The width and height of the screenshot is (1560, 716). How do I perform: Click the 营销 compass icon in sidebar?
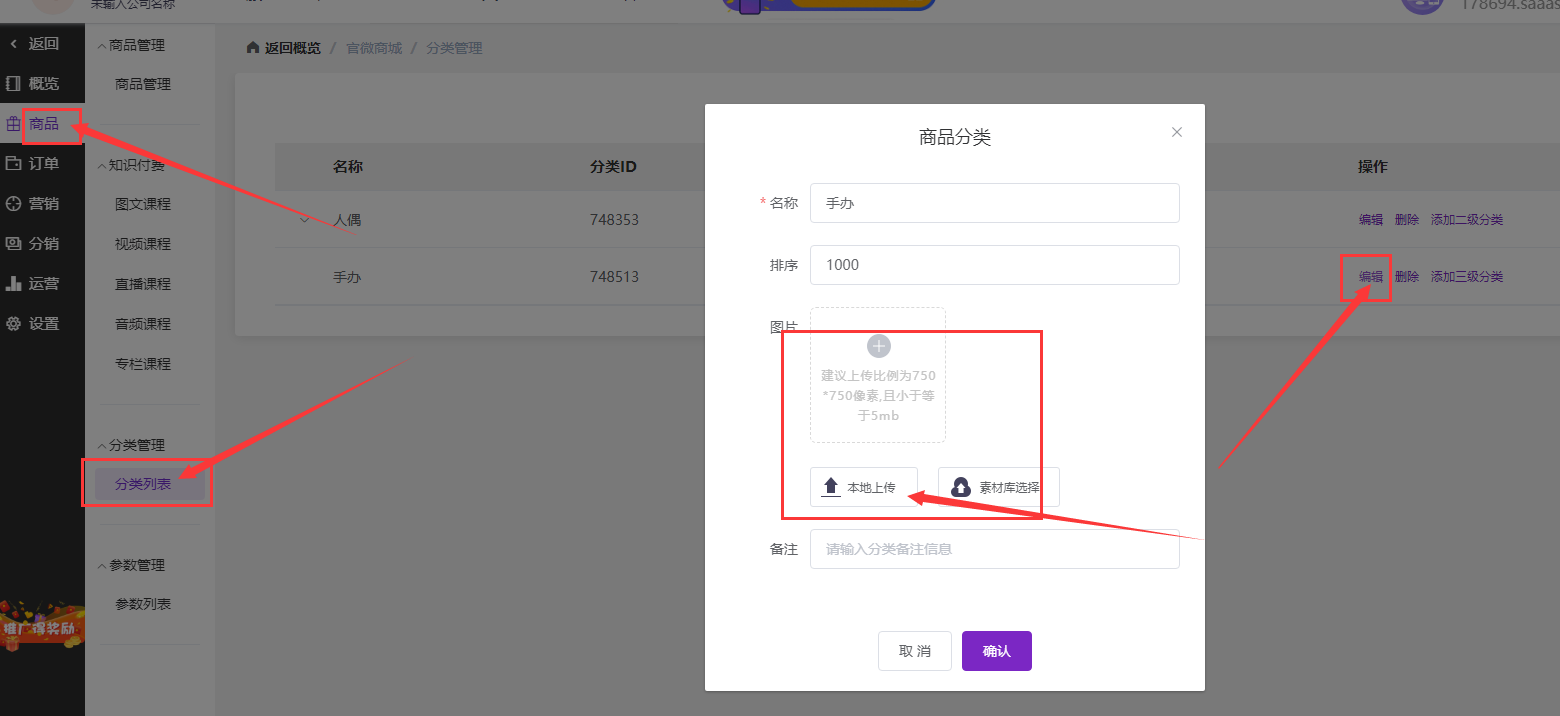click(x=13, y=204)
